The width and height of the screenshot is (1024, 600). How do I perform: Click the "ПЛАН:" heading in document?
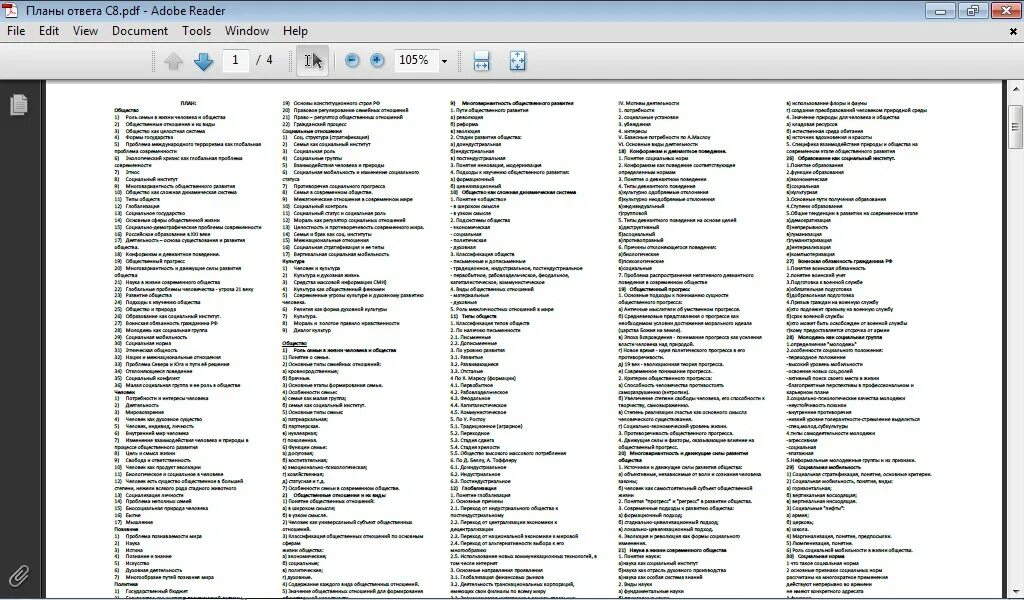tap(188, 103)
